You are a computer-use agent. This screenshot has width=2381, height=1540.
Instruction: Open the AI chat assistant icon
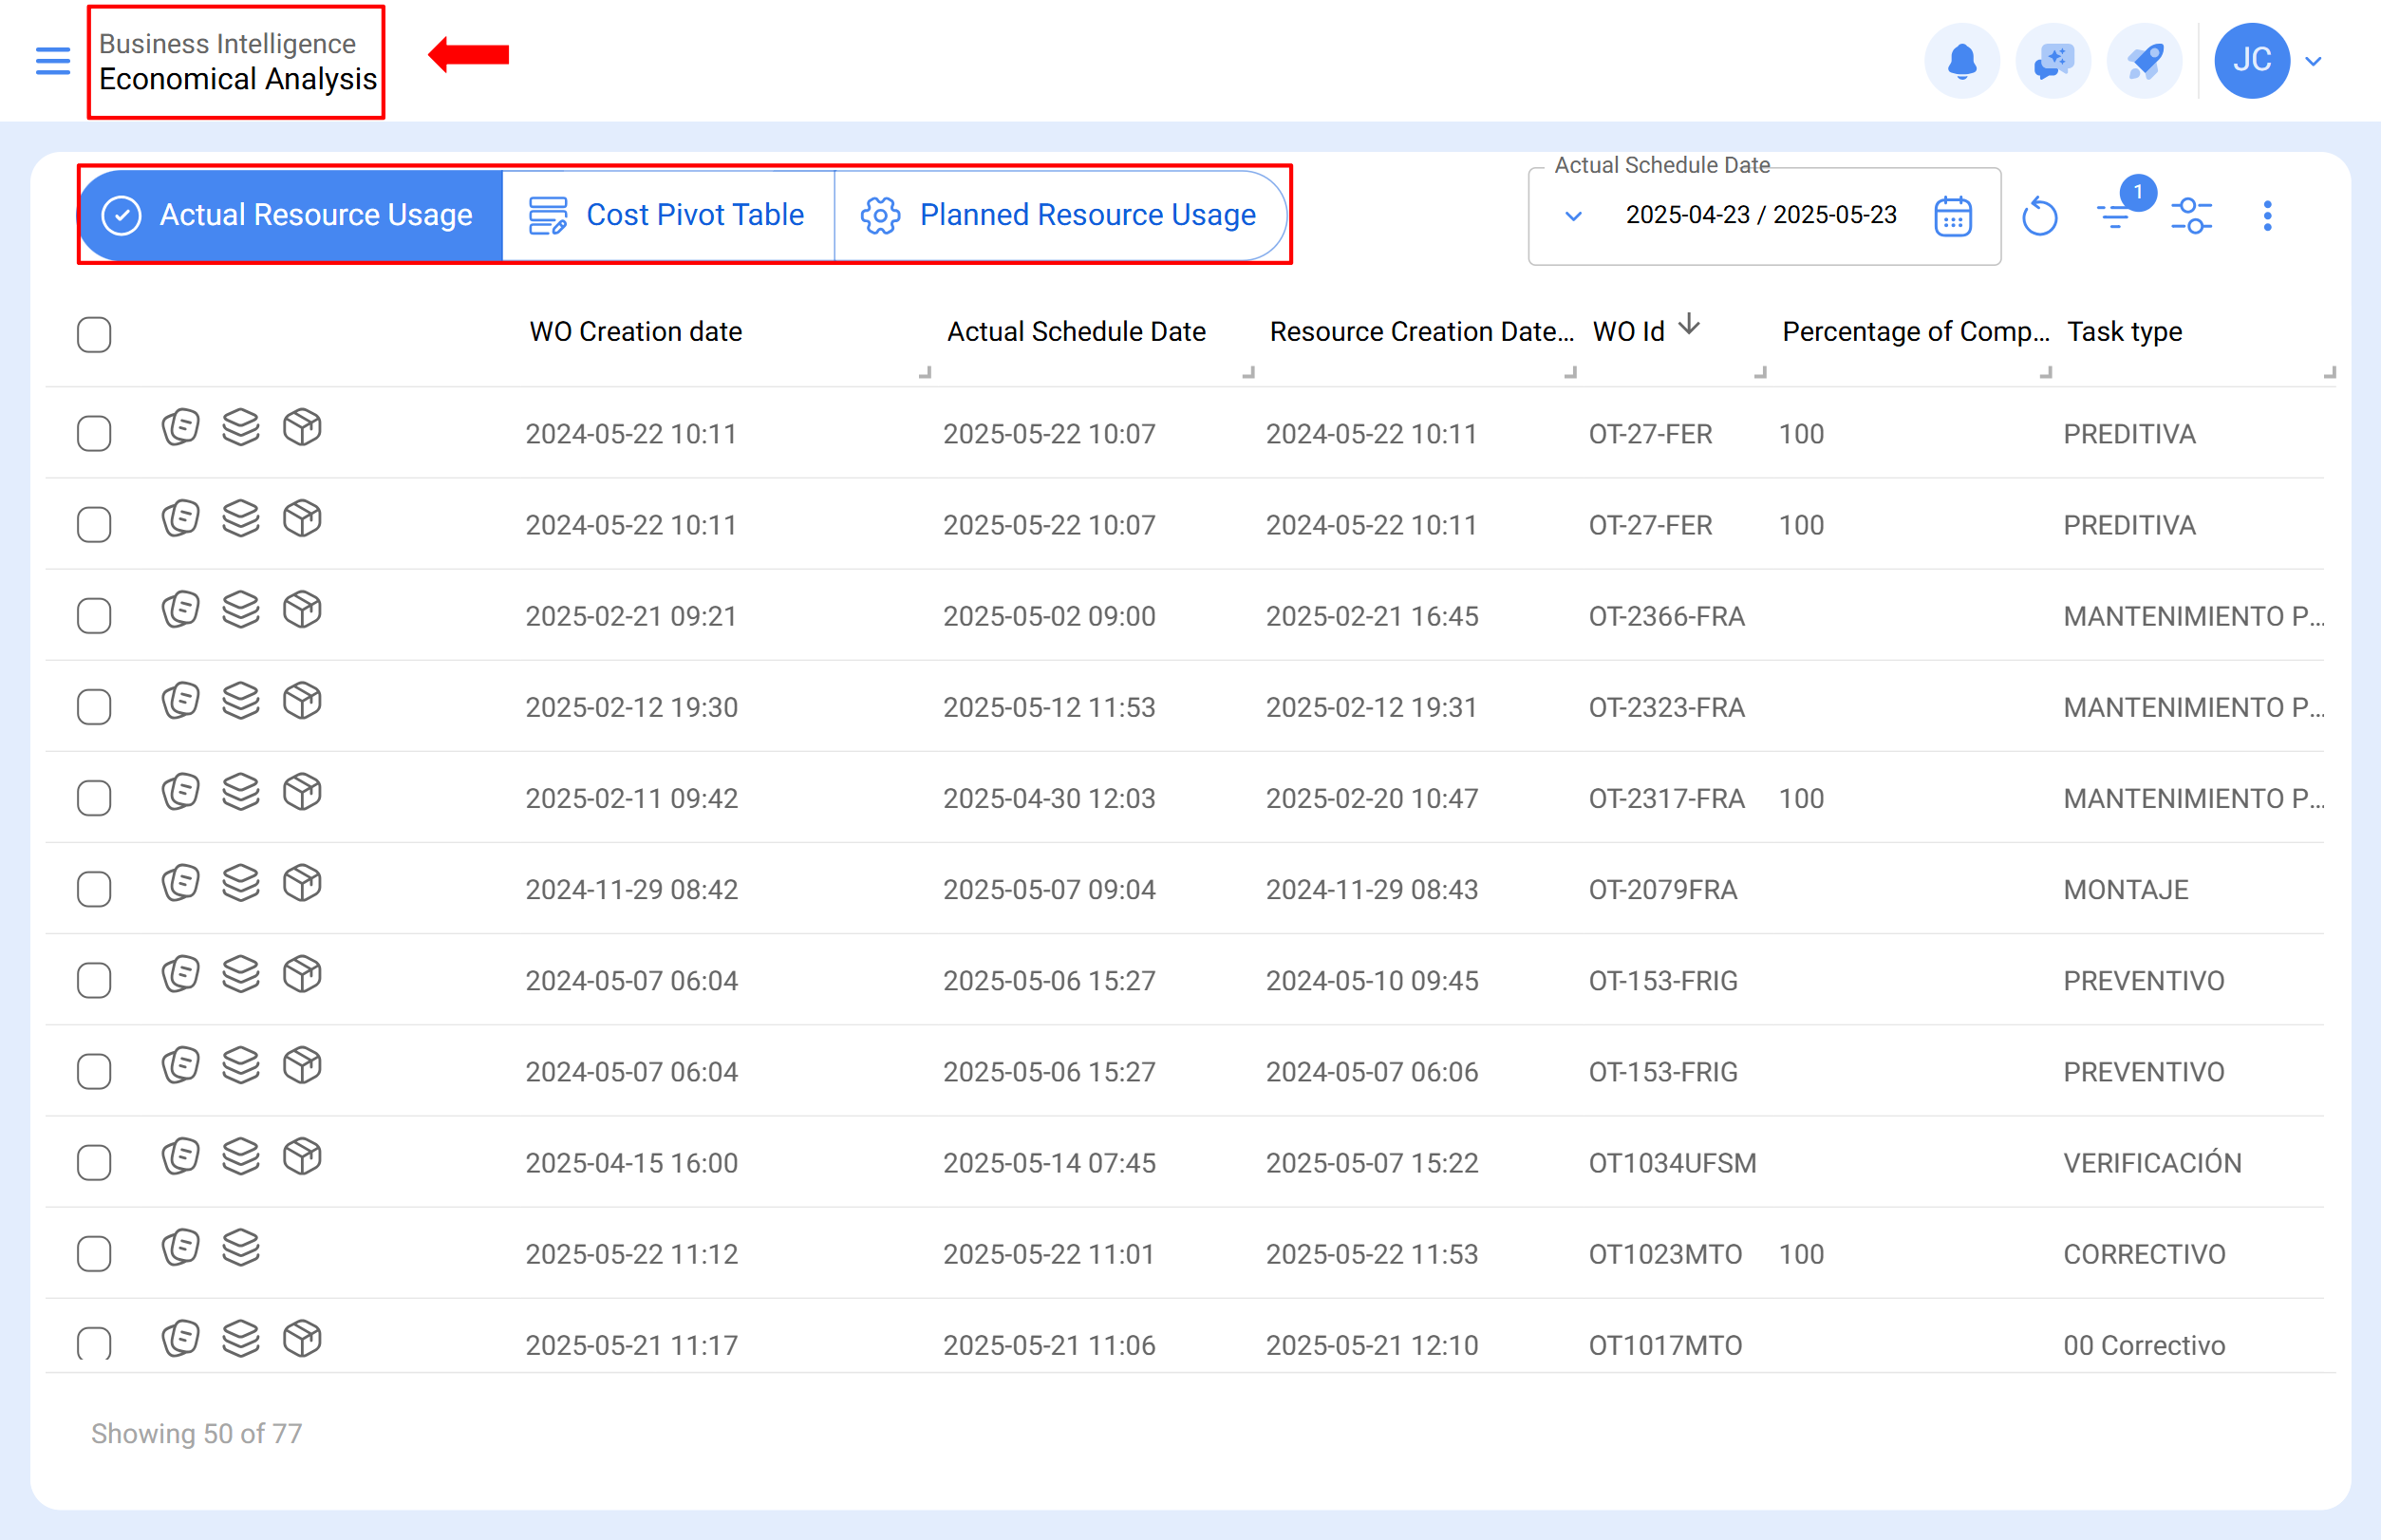pyautogui.click(x=2053, y=61)
